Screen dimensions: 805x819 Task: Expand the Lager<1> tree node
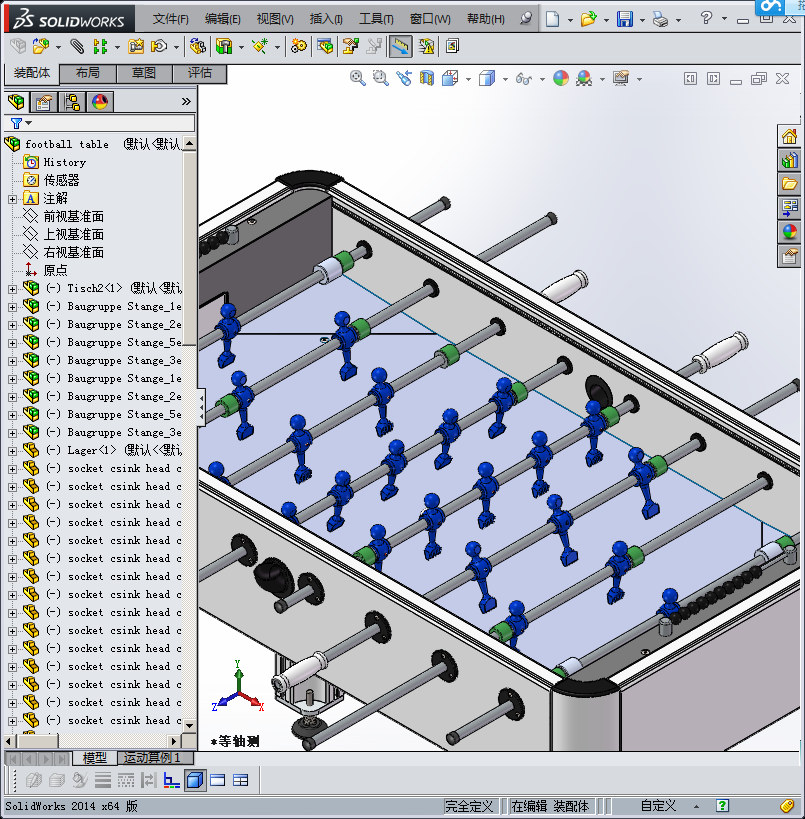click(12, 450)
